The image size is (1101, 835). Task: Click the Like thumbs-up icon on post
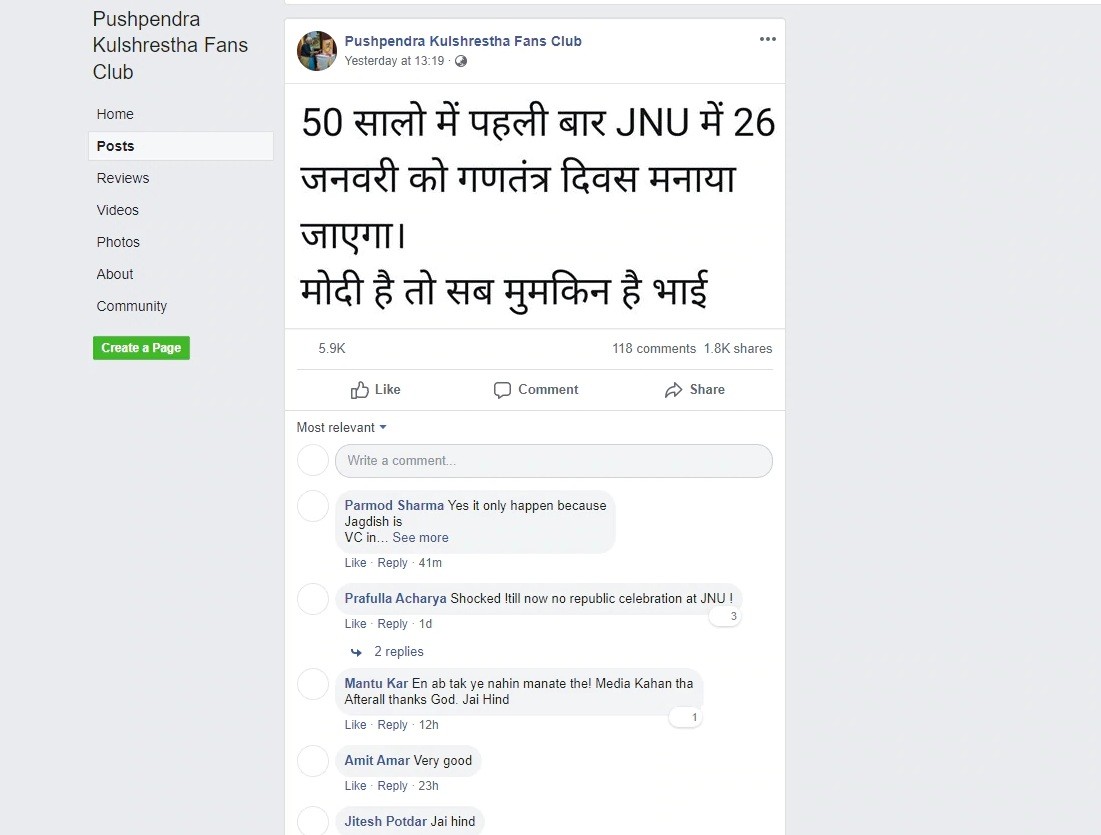(360, 390)
